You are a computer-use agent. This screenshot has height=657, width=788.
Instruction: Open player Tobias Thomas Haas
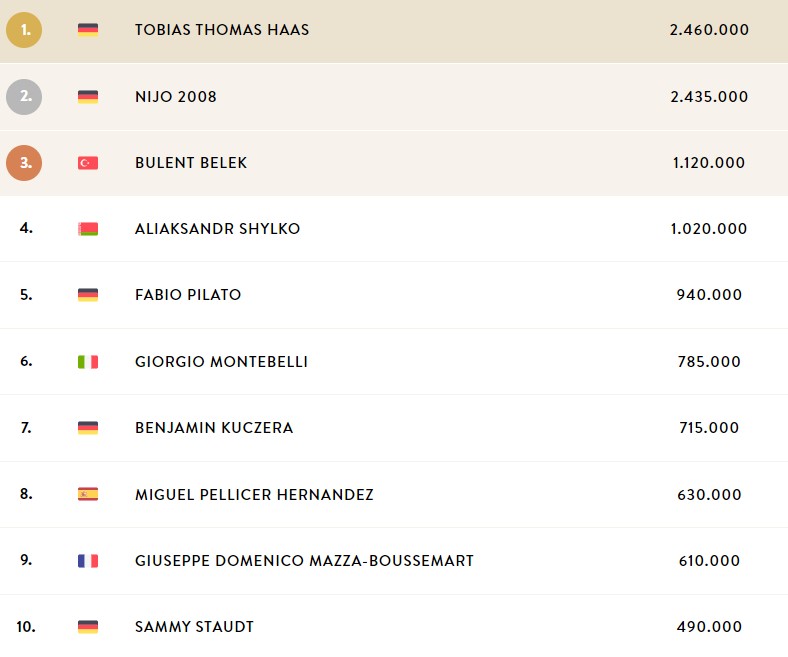tap(222, 30)
